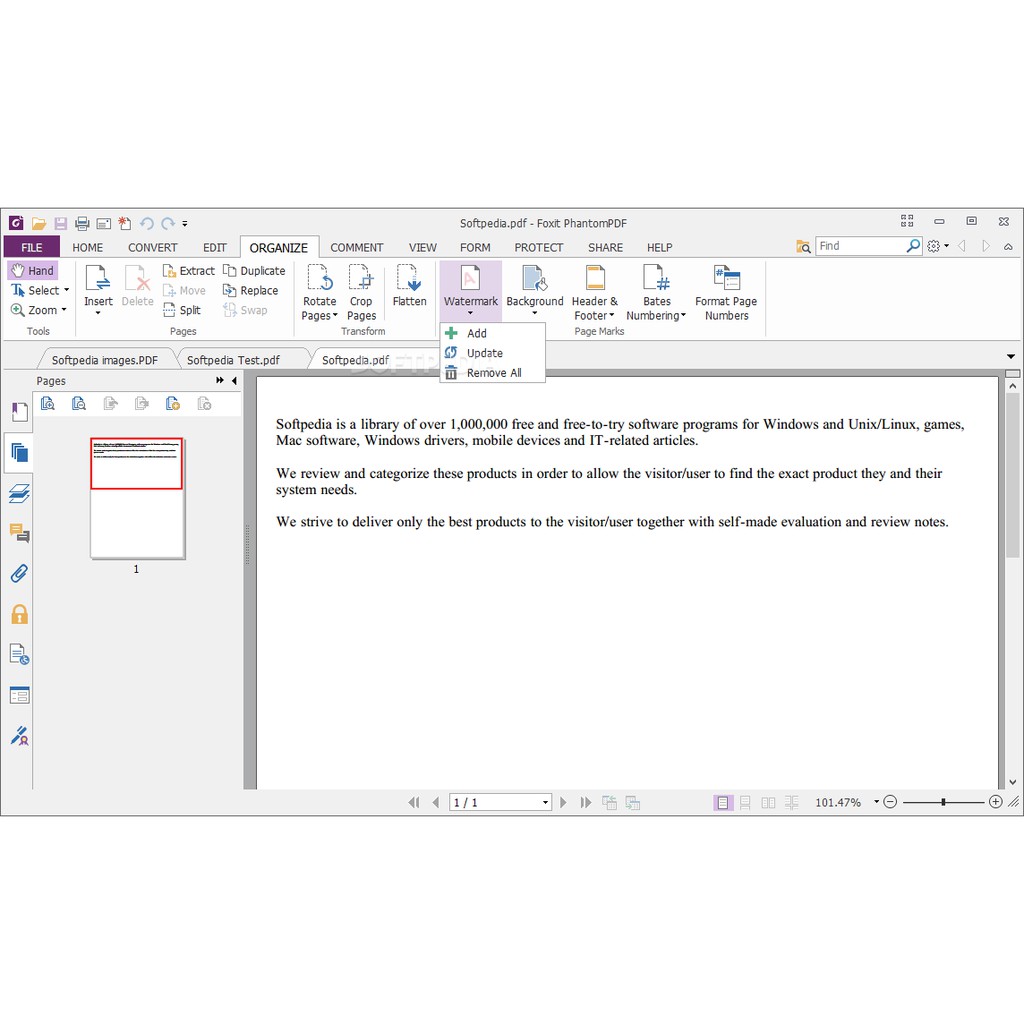Switch to the HOME ribbon tab
1024x1024 pixels.
tap(88, 248)
